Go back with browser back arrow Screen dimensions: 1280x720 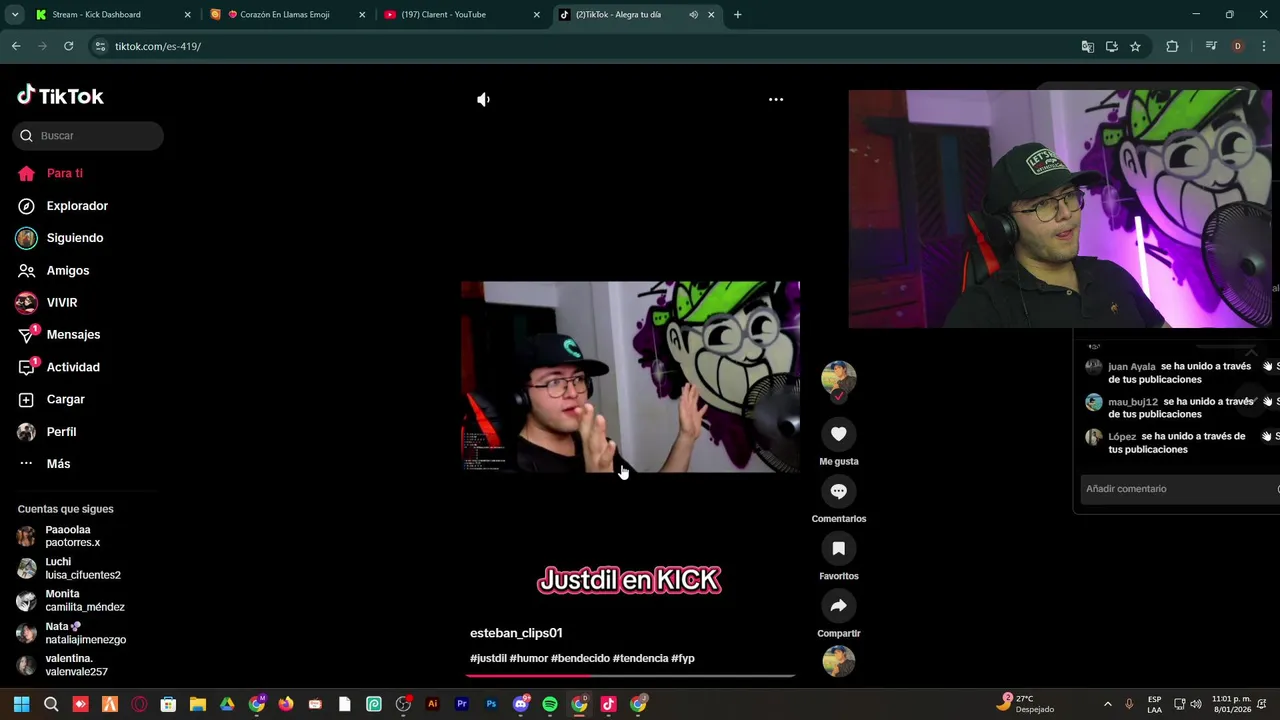pyautogui.click(x=16, y=46)
